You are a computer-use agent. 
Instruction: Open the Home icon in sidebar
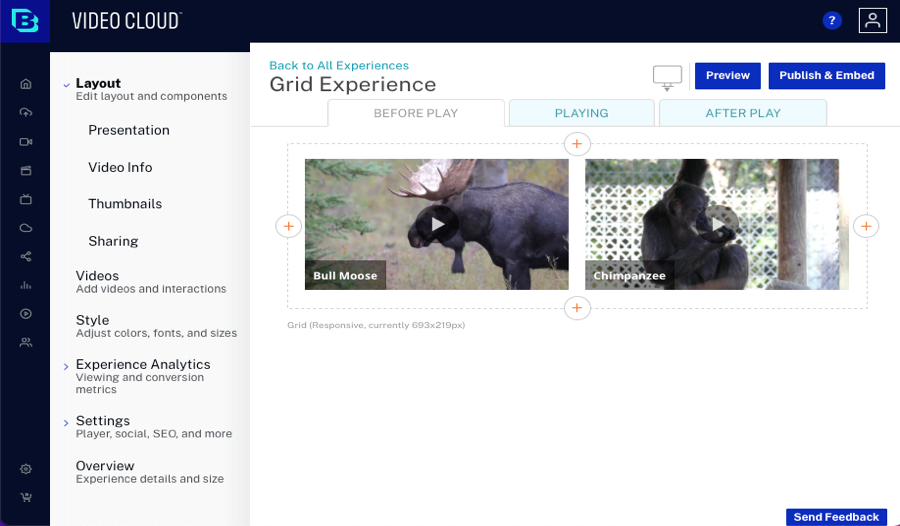(26, 84)
